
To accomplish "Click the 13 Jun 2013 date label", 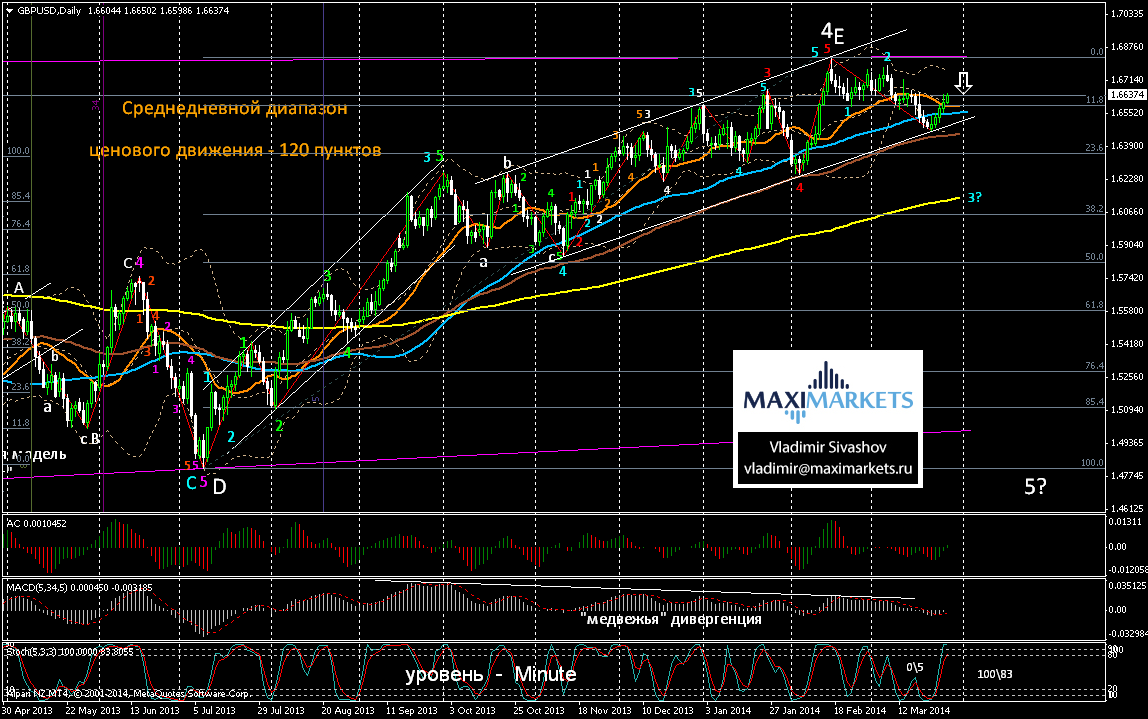I will [x=154, y=710].
